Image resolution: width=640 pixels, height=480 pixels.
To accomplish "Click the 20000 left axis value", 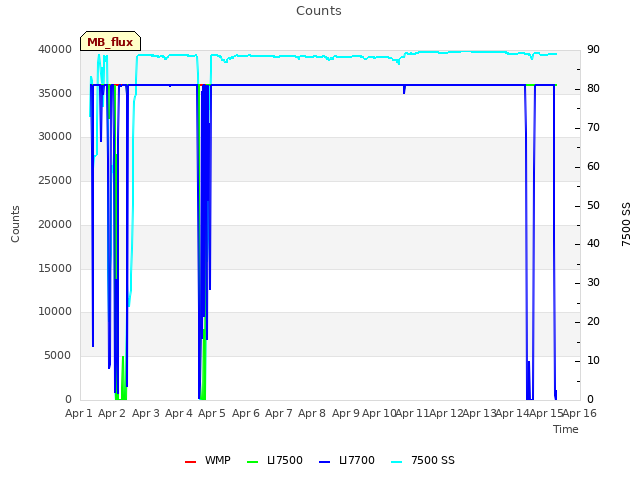I will pos(55,224).
